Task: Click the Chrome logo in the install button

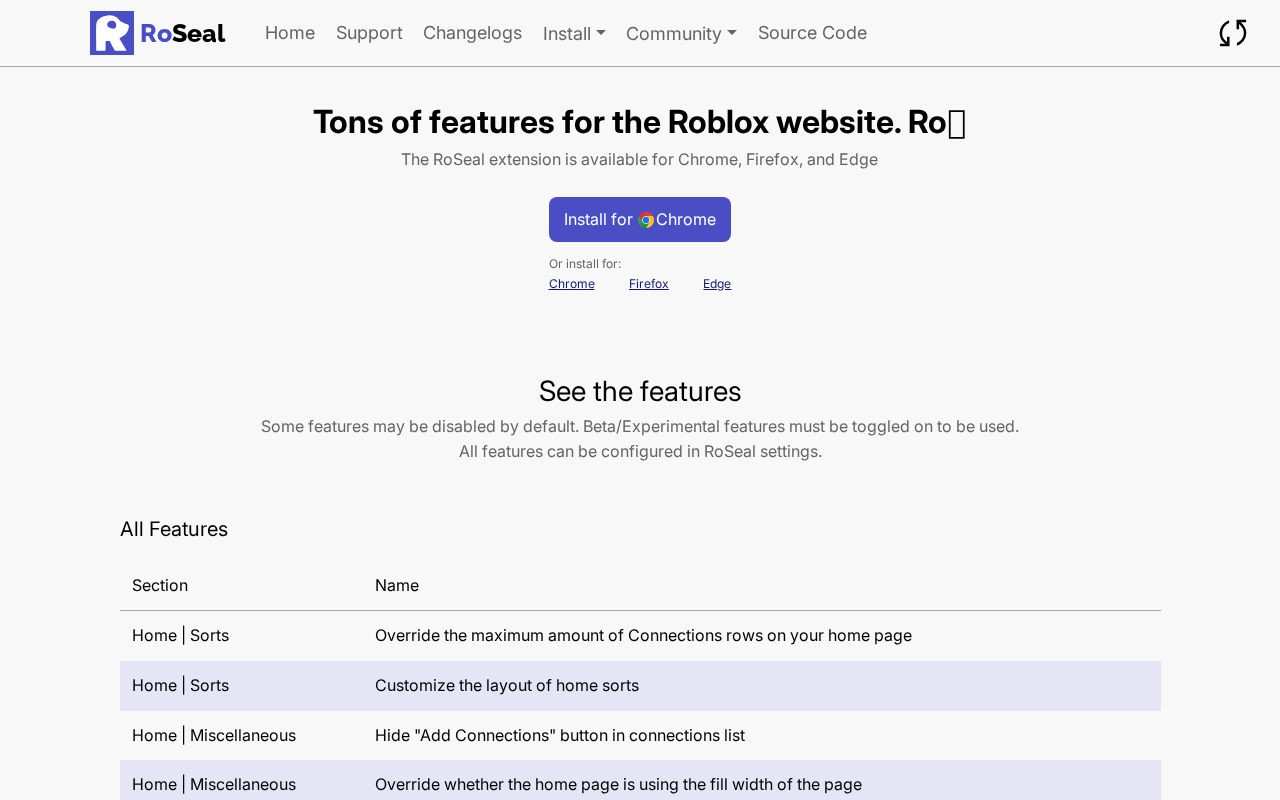Action: 646,220
